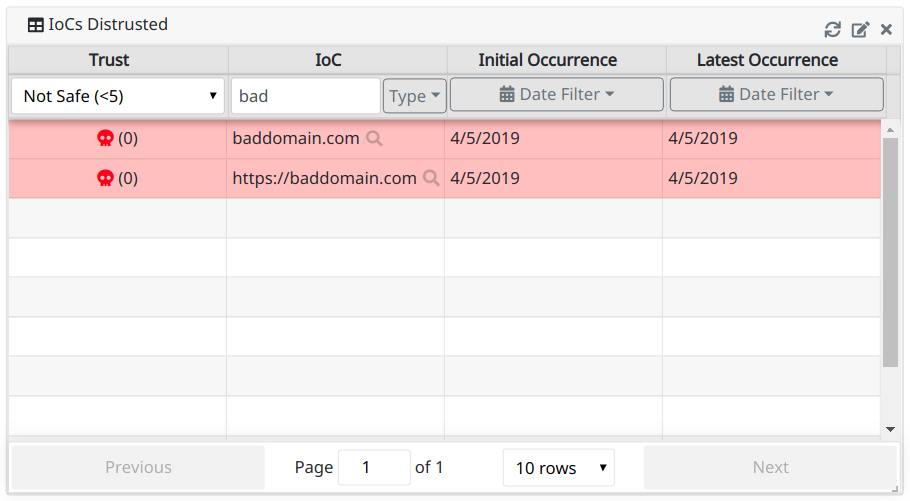Screen dimensions: 910x501
Task: Click the Next page button
Action: (x=770, y=468)
